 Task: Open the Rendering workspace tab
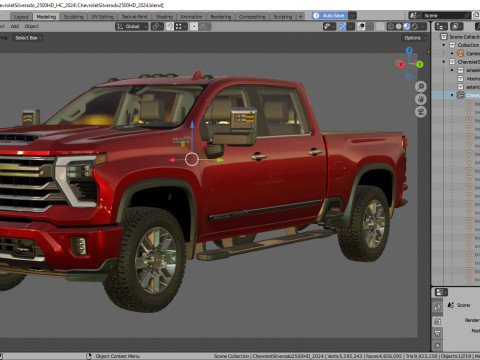pyautogui.click(x=221, y=16)
